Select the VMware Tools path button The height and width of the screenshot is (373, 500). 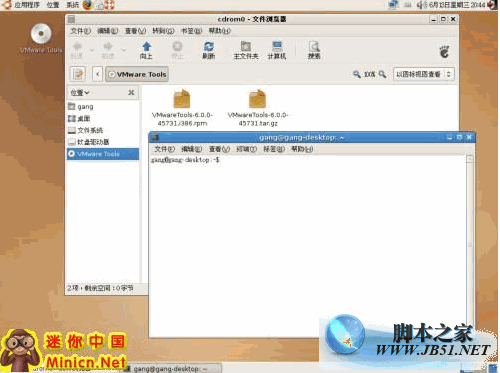coord(137,74)
